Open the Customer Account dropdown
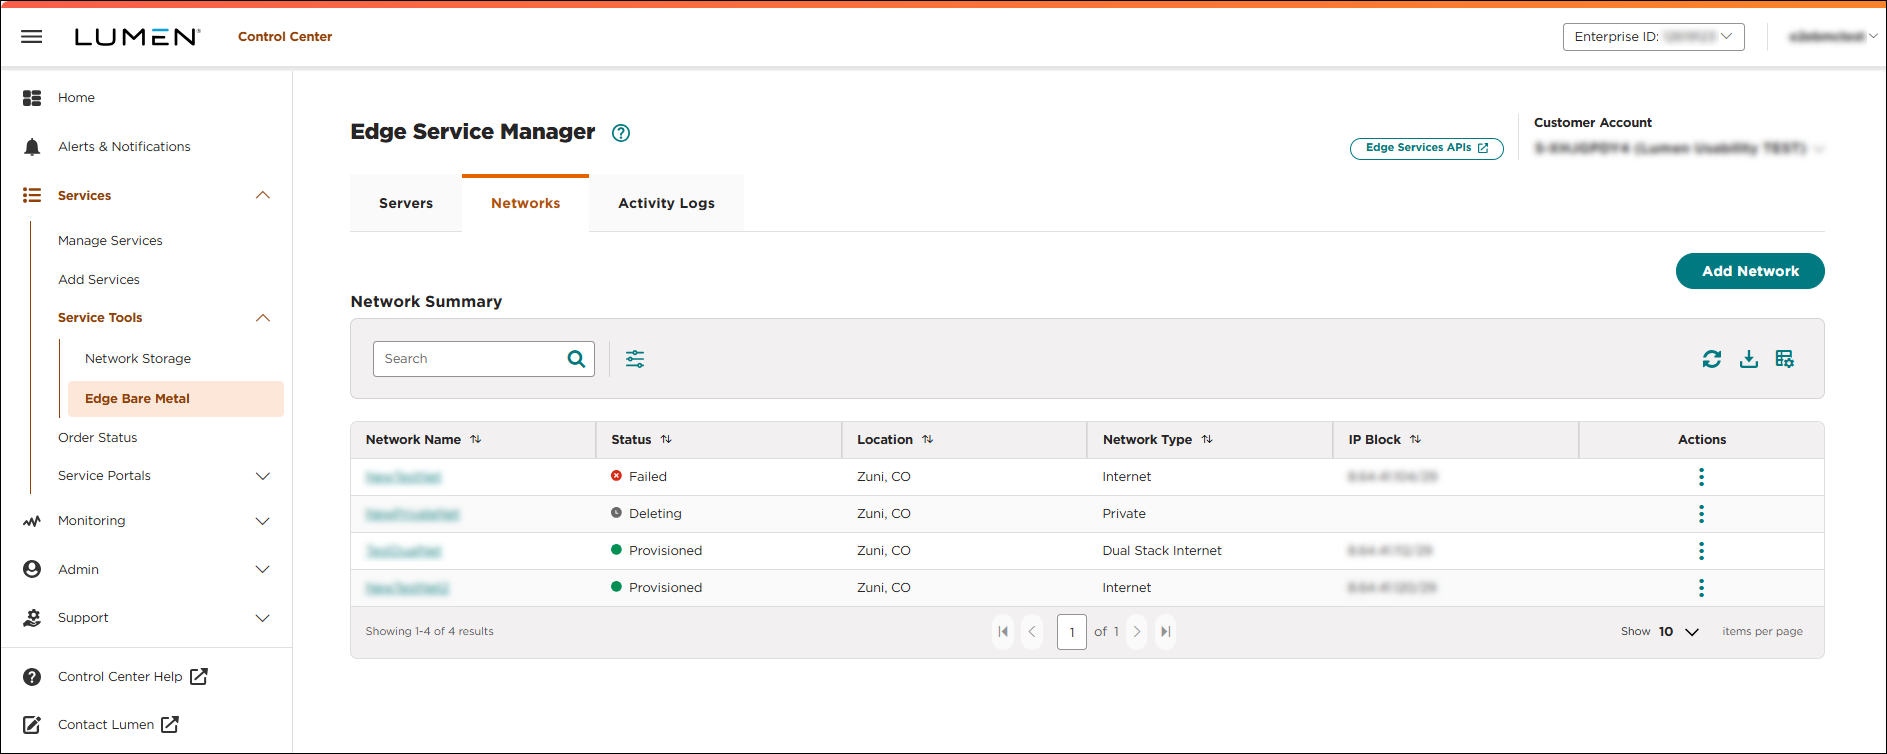The image size is (1887, 754). (x=1679, y=149)
